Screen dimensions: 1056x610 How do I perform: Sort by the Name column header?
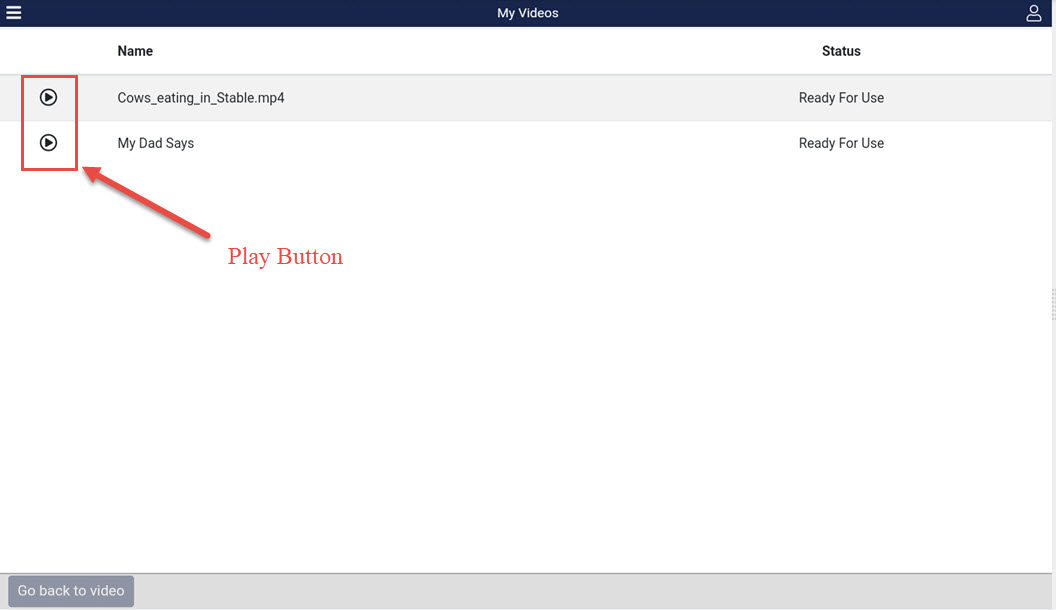point(135,51)
